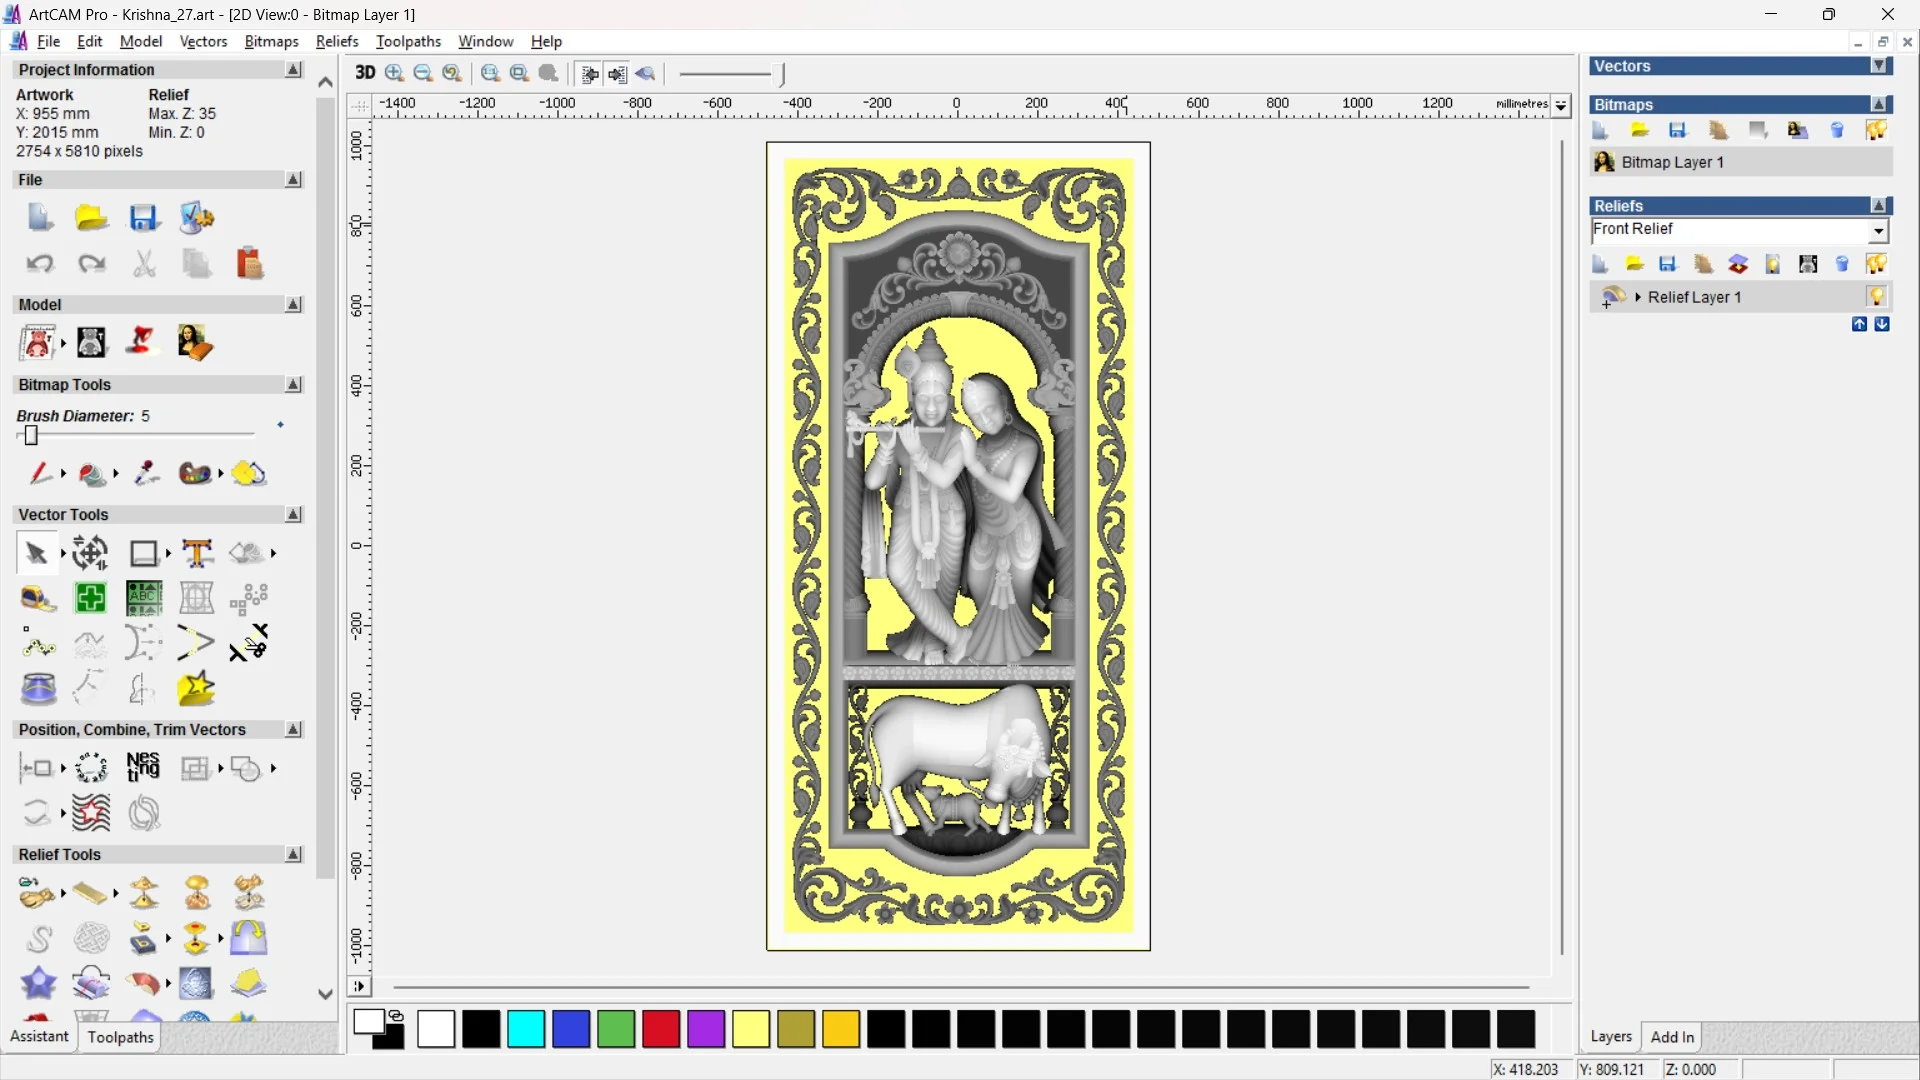This screenshot has width=1920, height=1080.
Task: Collapse the Bitmap Tools section
Action: [x=293, y=385]
